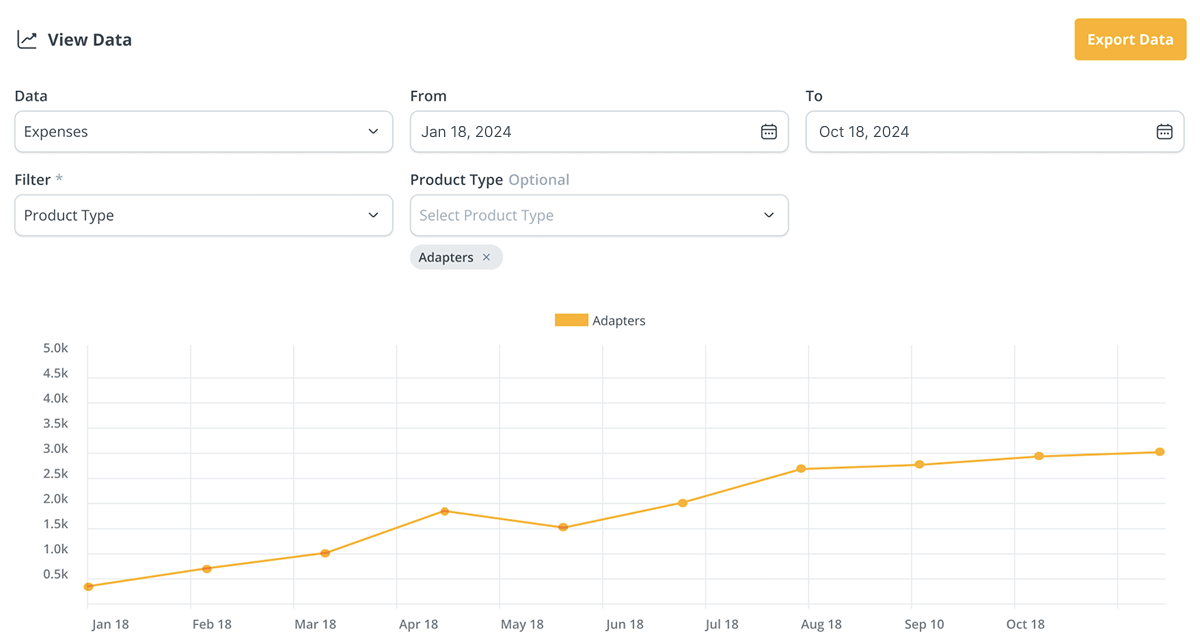Open the Filter dropdown set to Product Type
Image resolution: width=1200 pixels, height=642 pixels.
[x=203, y=215]
